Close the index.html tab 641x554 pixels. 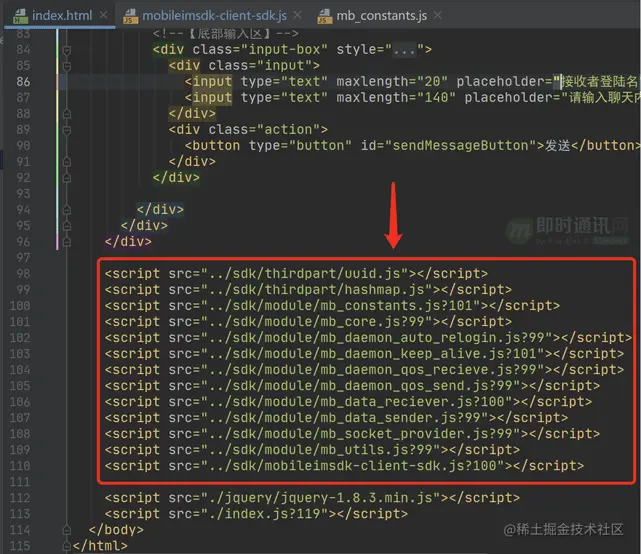[x=104, y=15]
